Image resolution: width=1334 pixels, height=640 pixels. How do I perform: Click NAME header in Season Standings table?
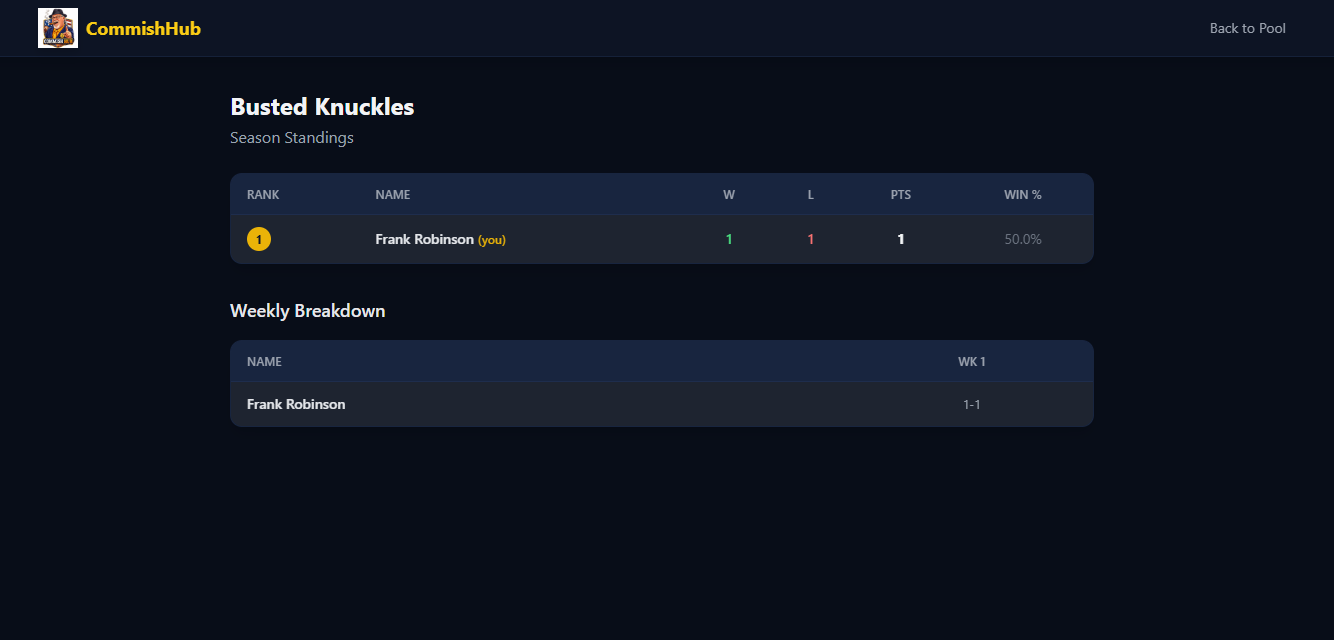(x=393, y=195)
